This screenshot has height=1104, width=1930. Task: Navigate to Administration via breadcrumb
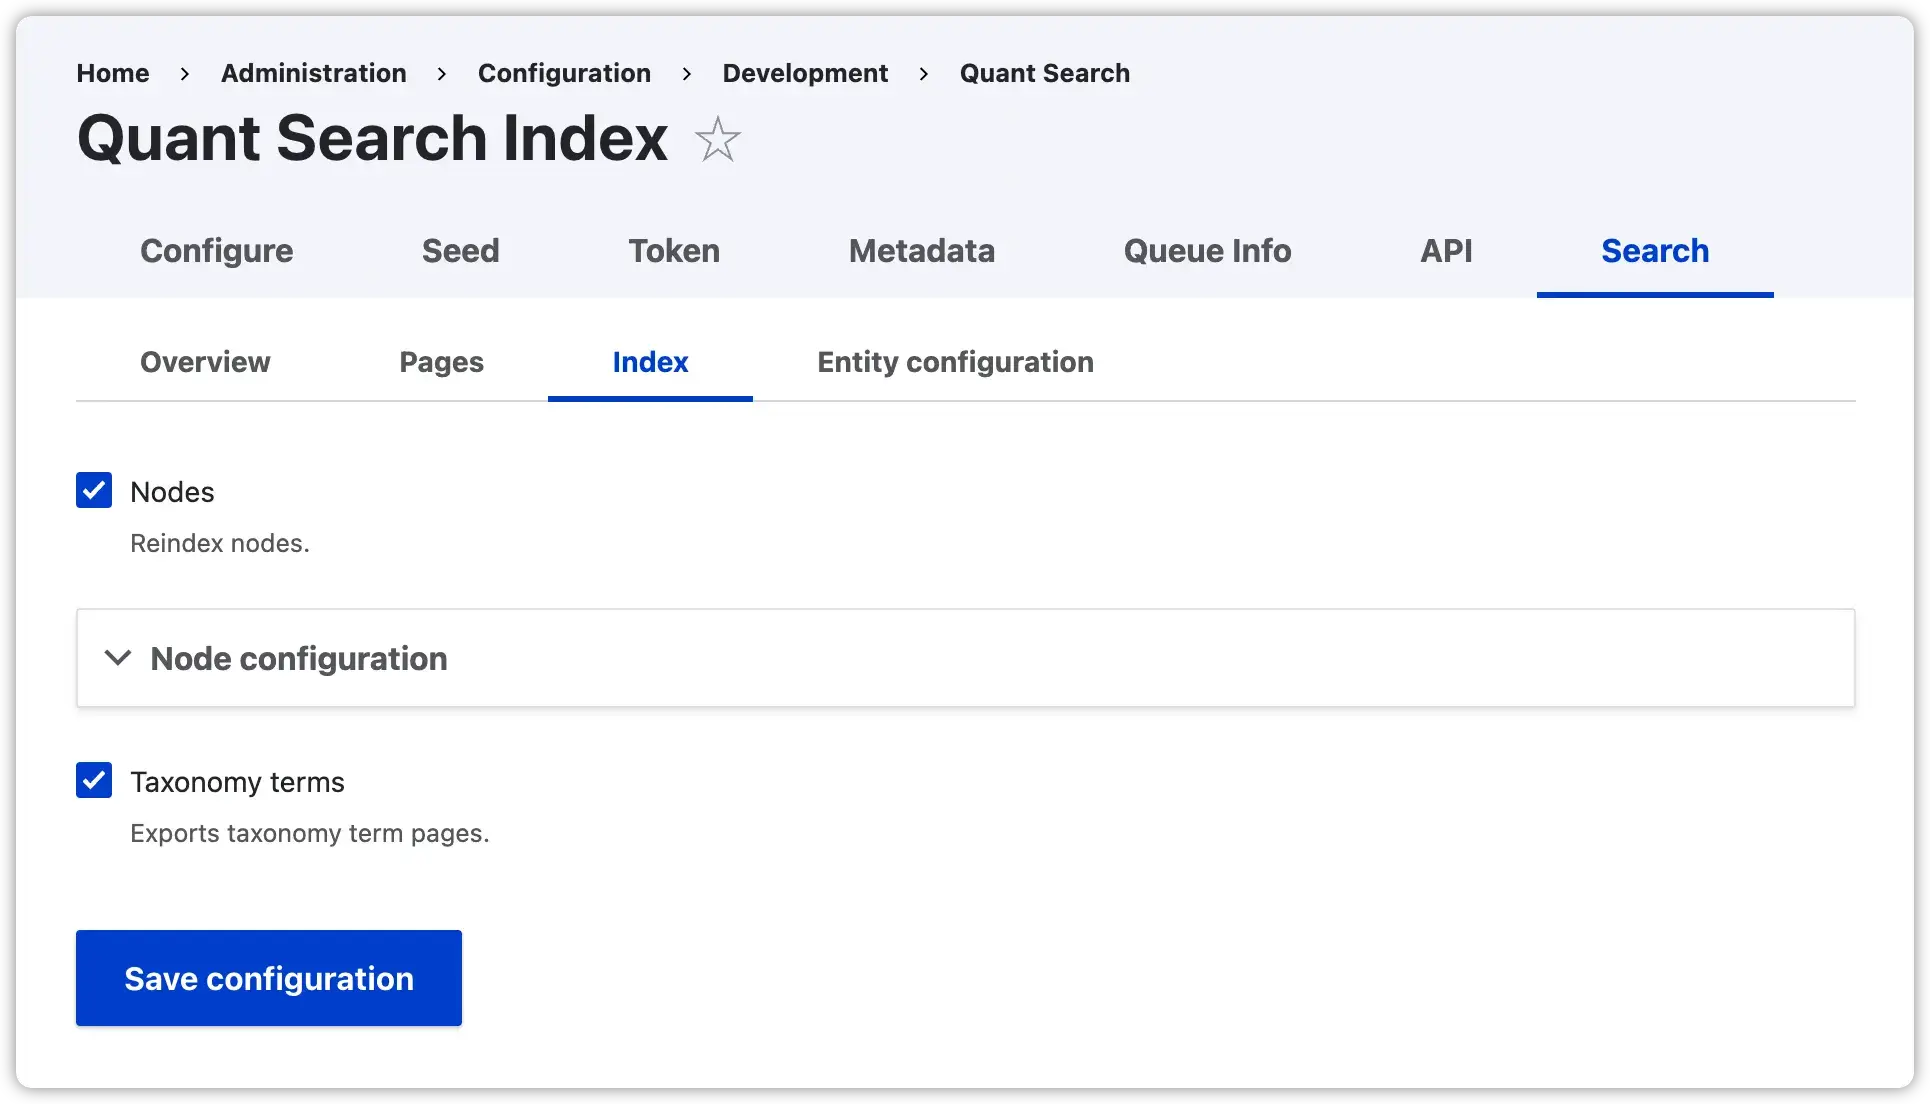pos(313,73)
